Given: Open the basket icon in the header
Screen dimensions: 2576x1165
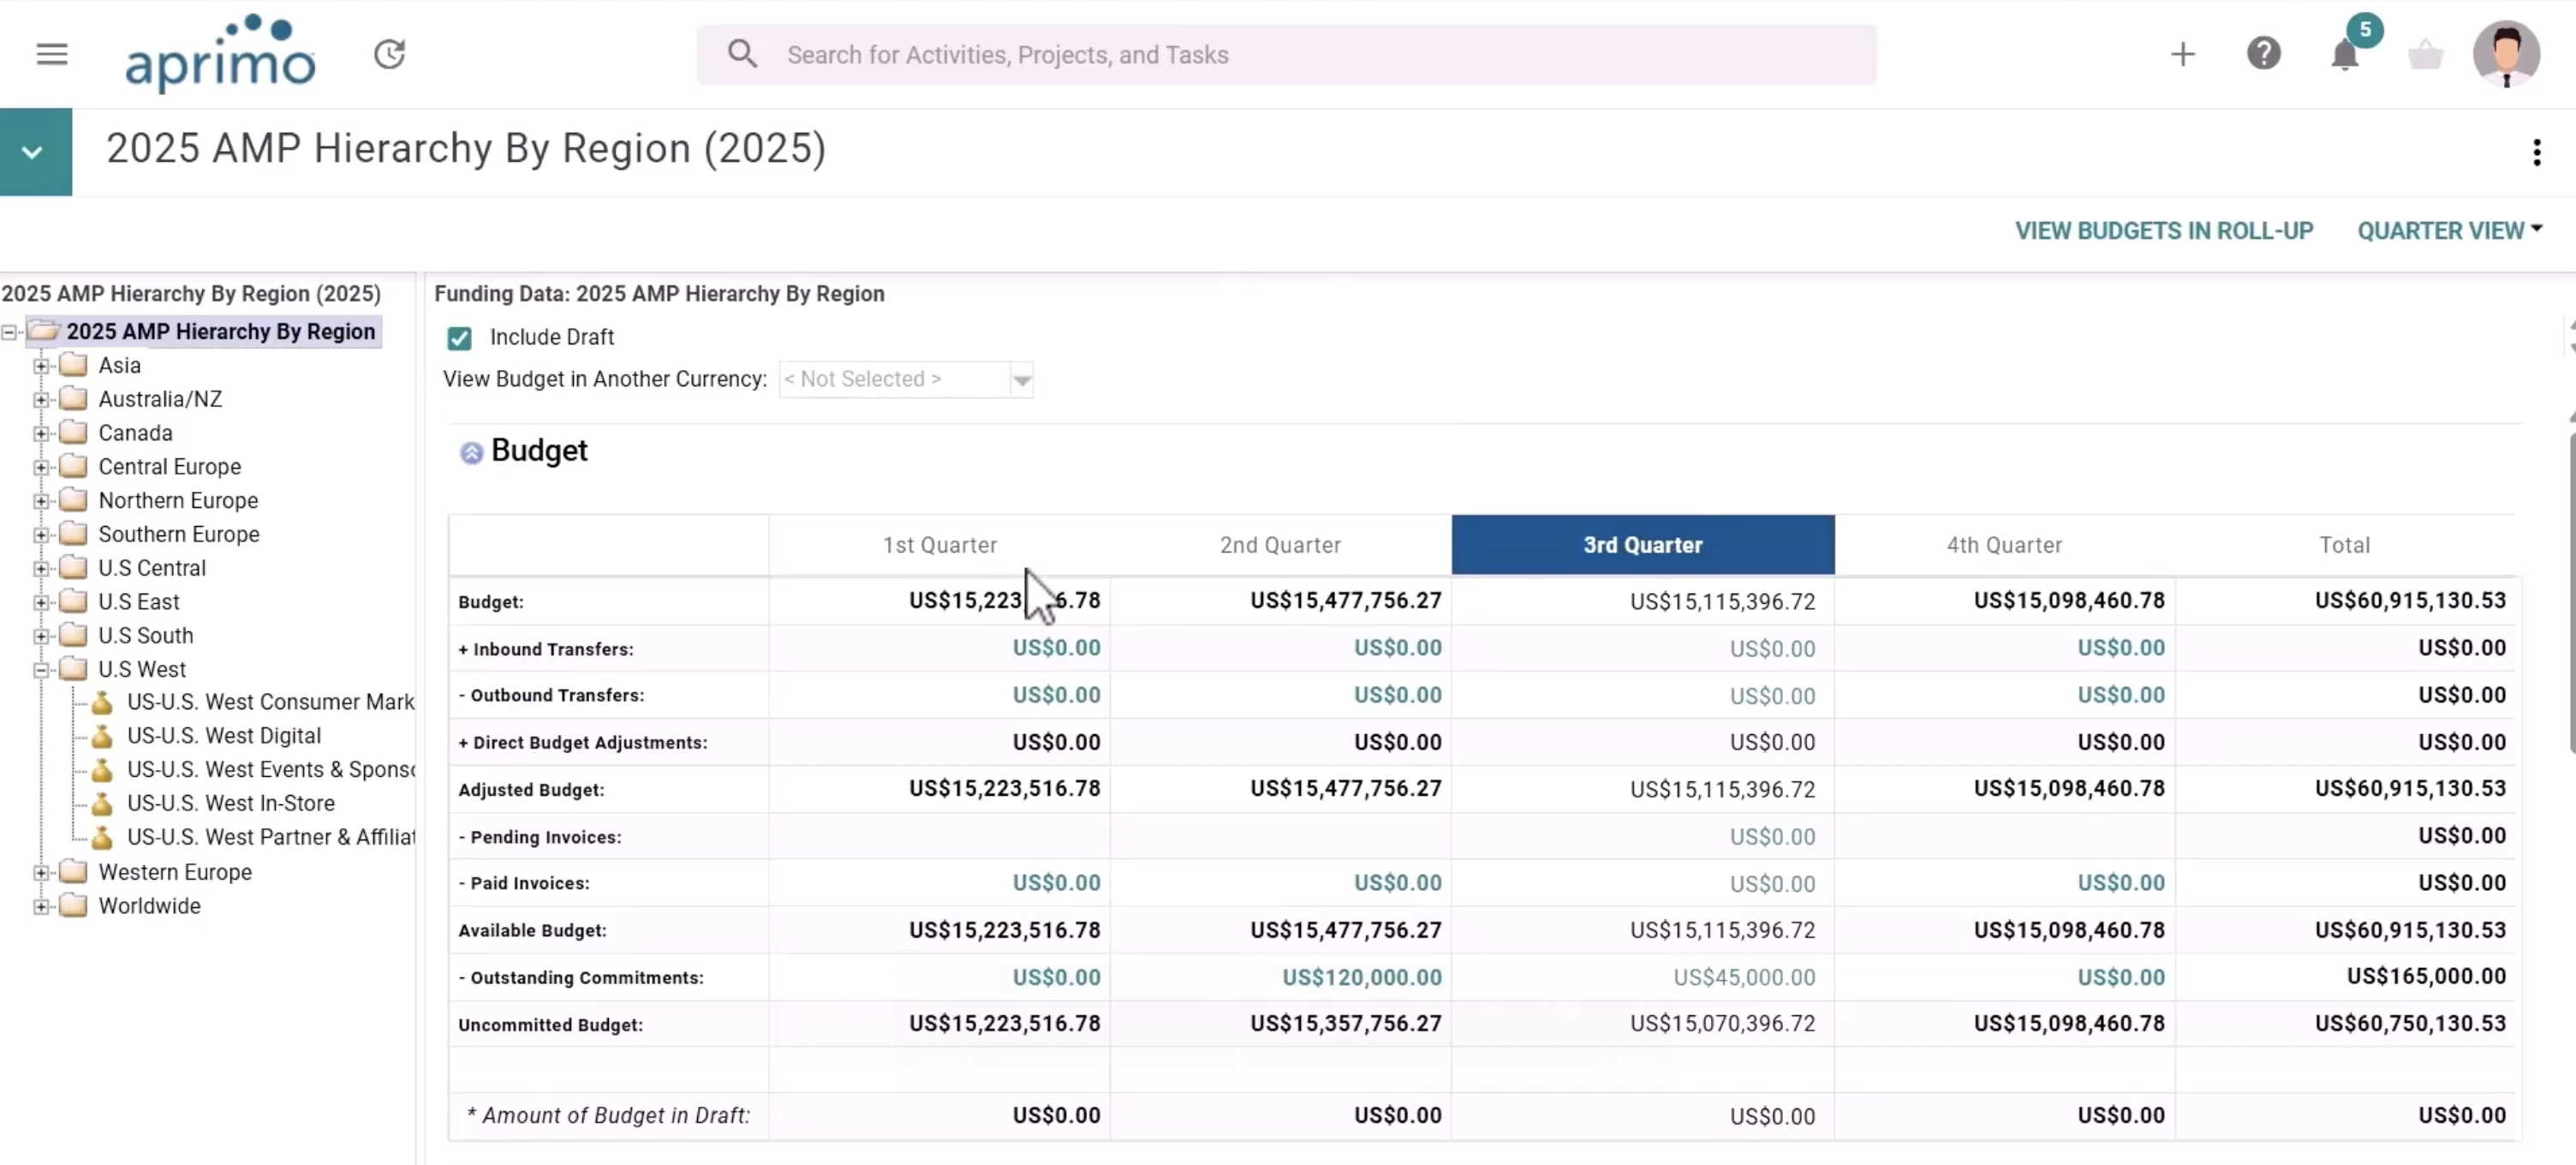Looking at the screenshot, I should tap(2425, 54).
